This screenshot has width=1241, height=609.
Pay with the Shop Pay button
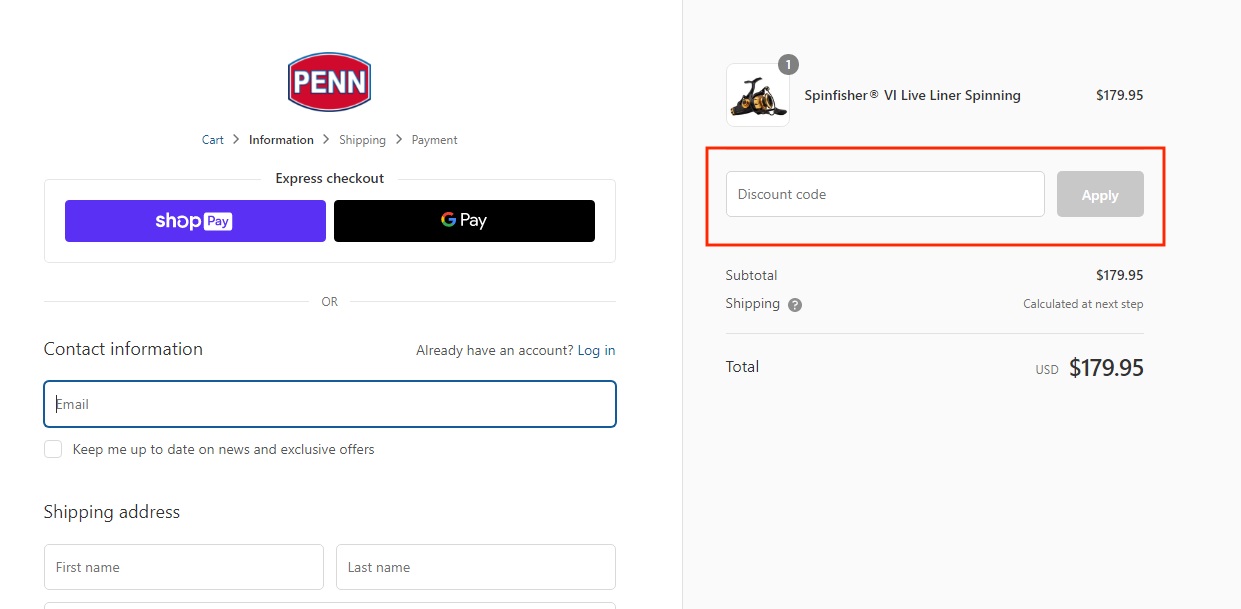195,221
